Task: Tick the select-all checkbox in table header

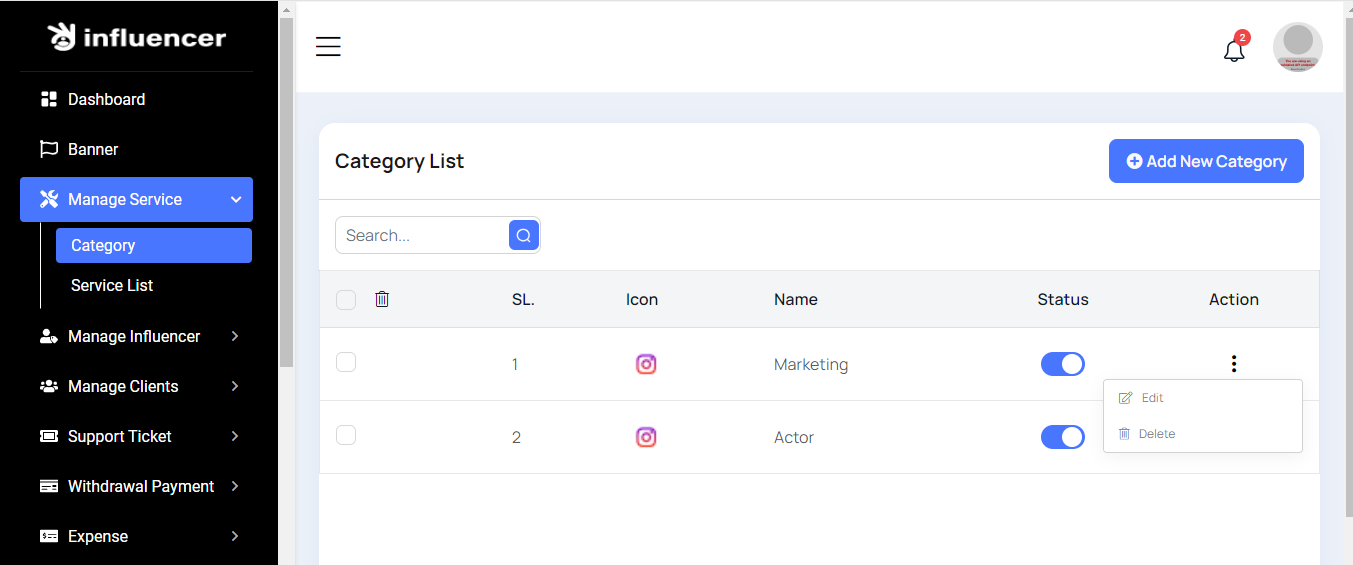Action: point(346,300)
